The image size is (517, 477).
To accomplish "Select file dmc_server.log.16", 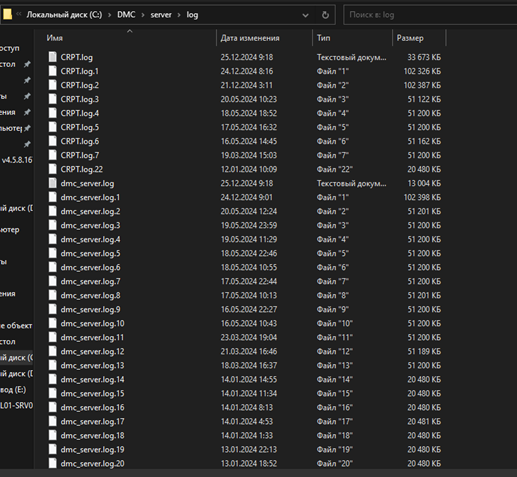I will point(92,407).
